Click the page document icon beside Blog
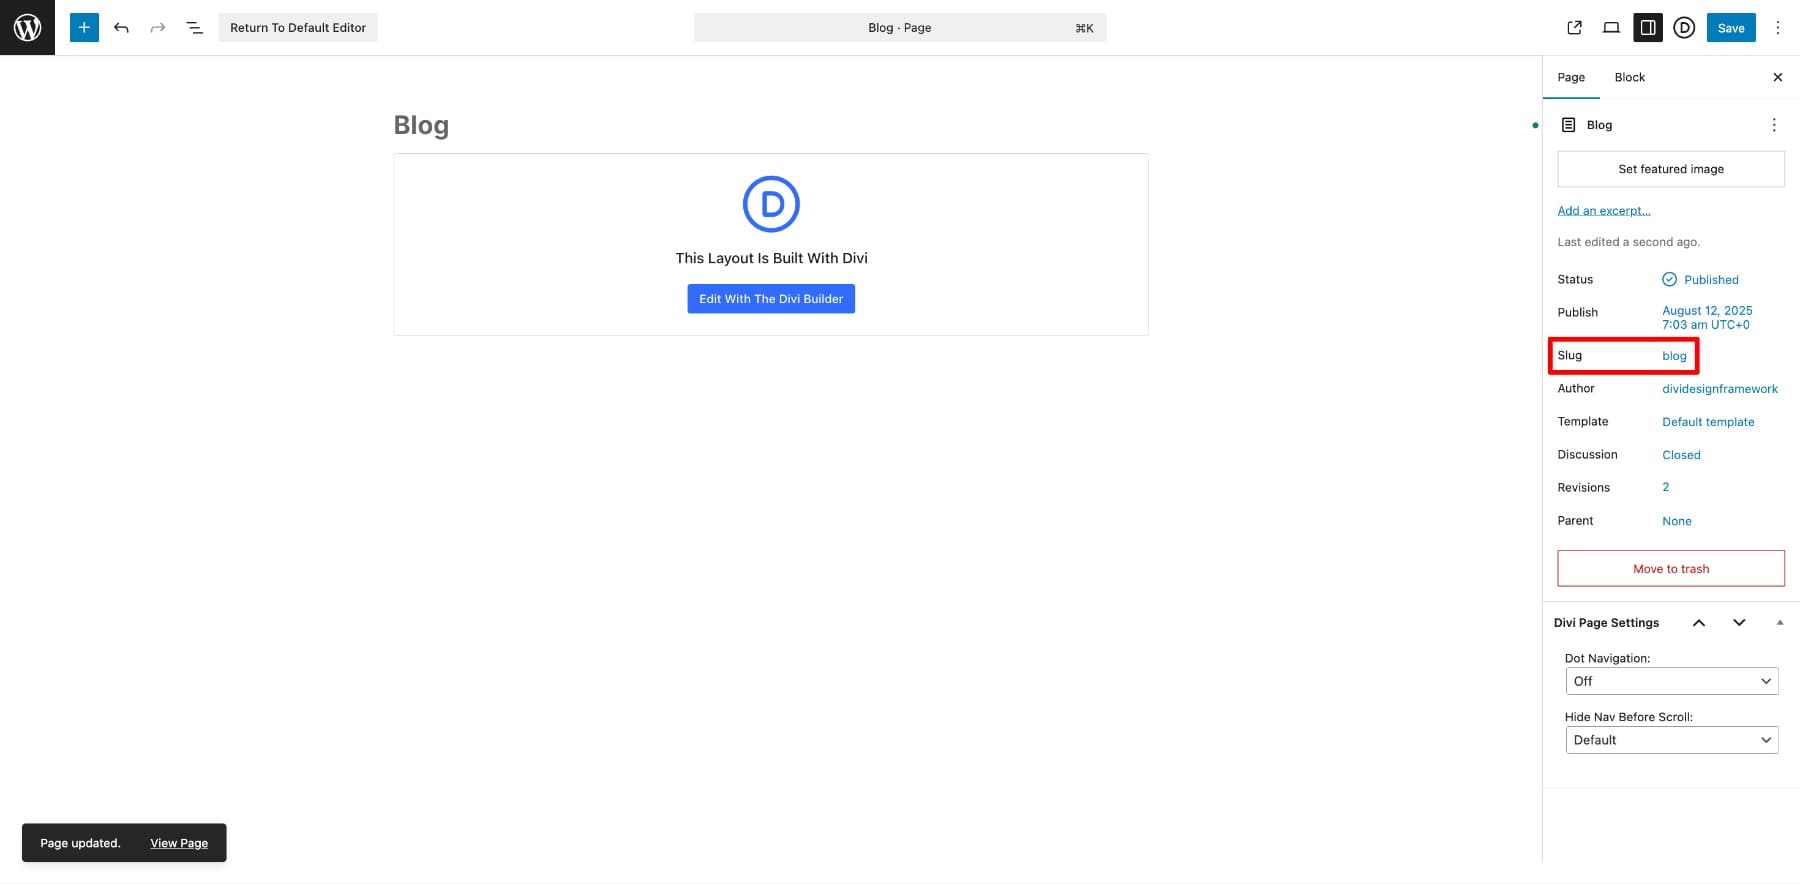1800x884 pixels. tap(1568, 125)
